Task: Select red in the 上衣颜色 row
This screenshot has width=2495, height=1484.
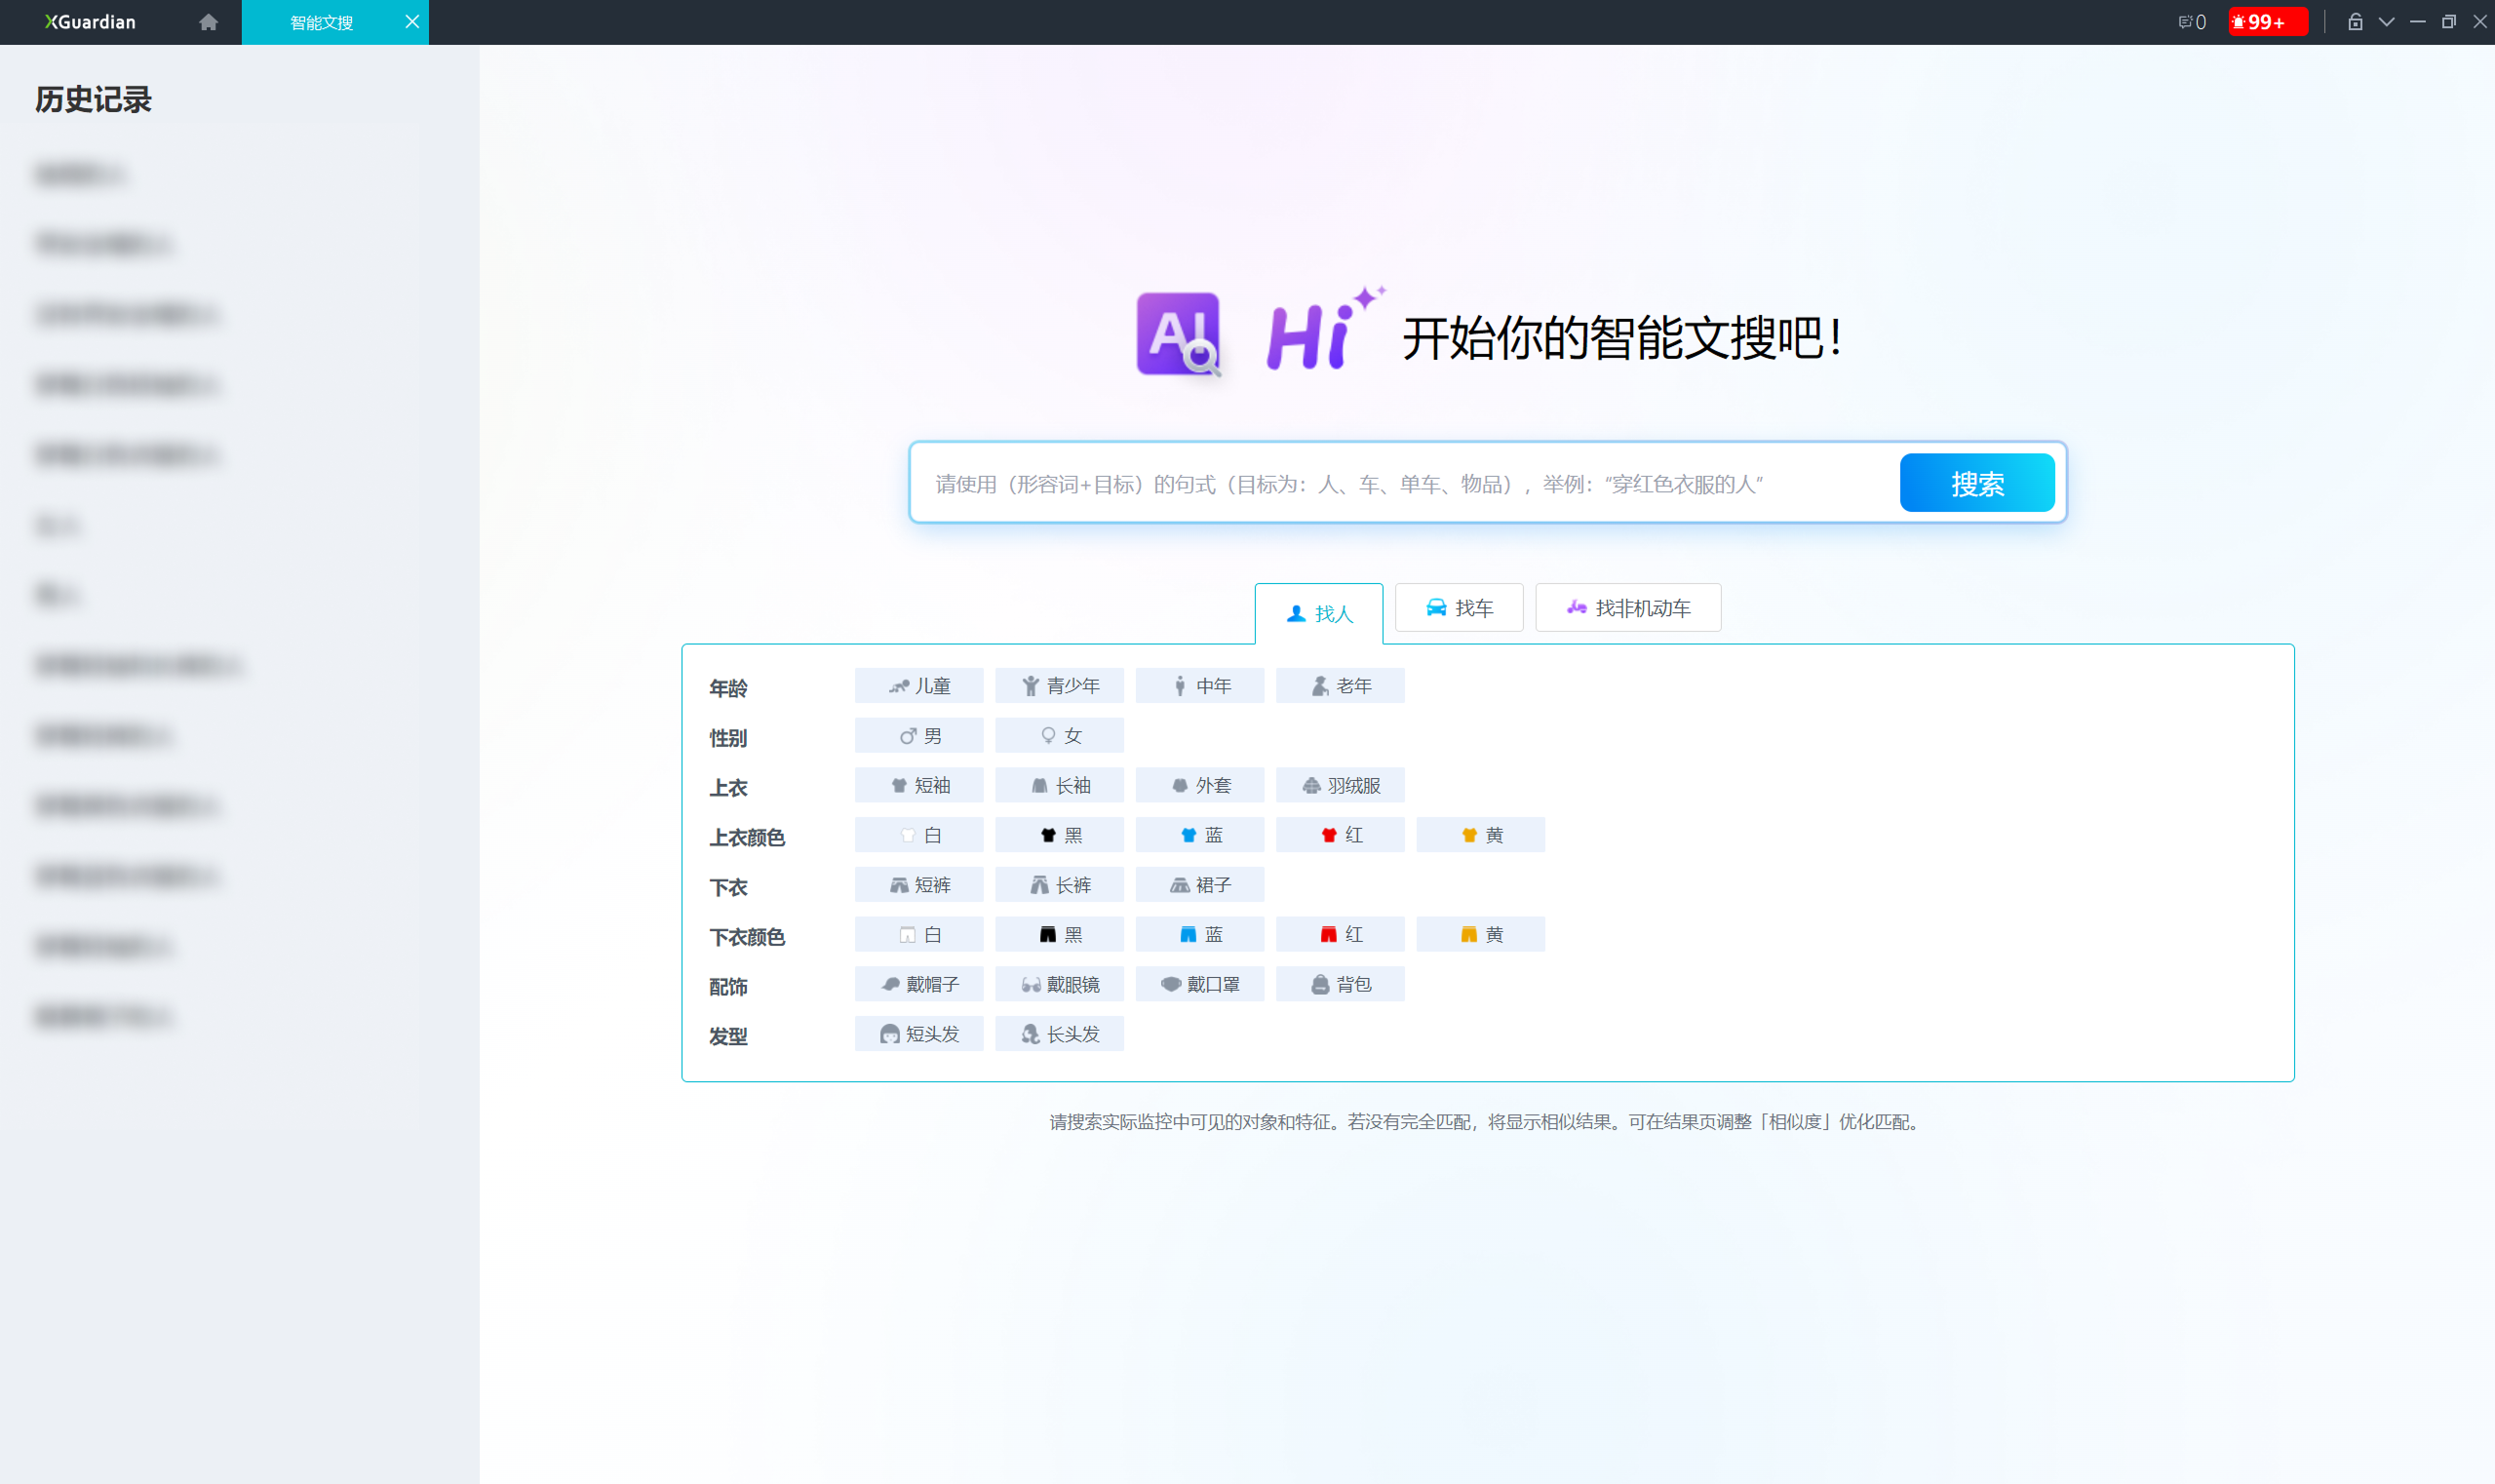Action: click(x=1340, y=835)
